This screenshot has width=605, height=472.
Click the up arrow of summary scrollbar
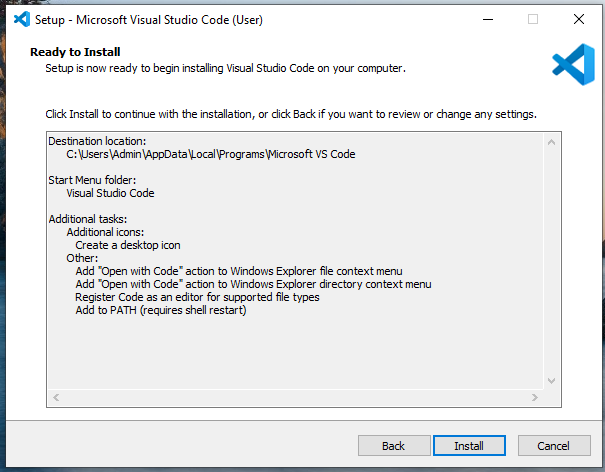(x=552, y=142)
